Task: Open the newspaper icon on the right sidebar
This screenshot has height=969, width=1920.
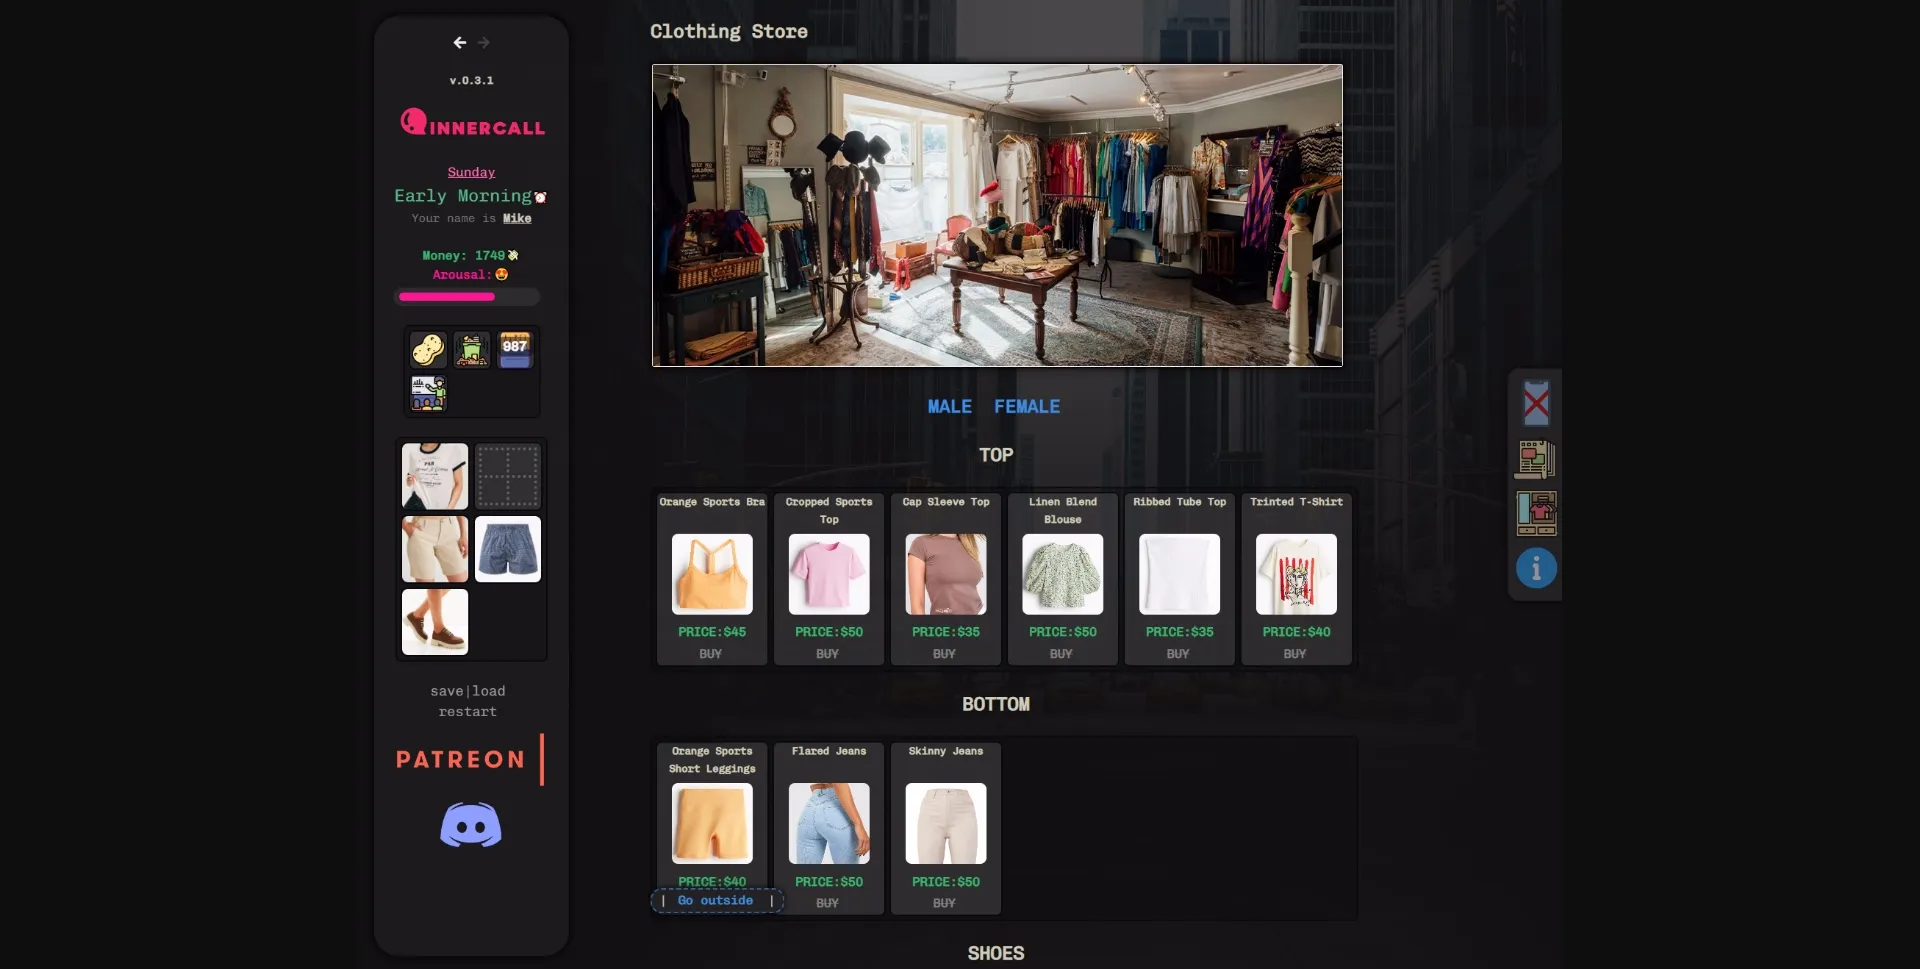Action: (1535, 459)
